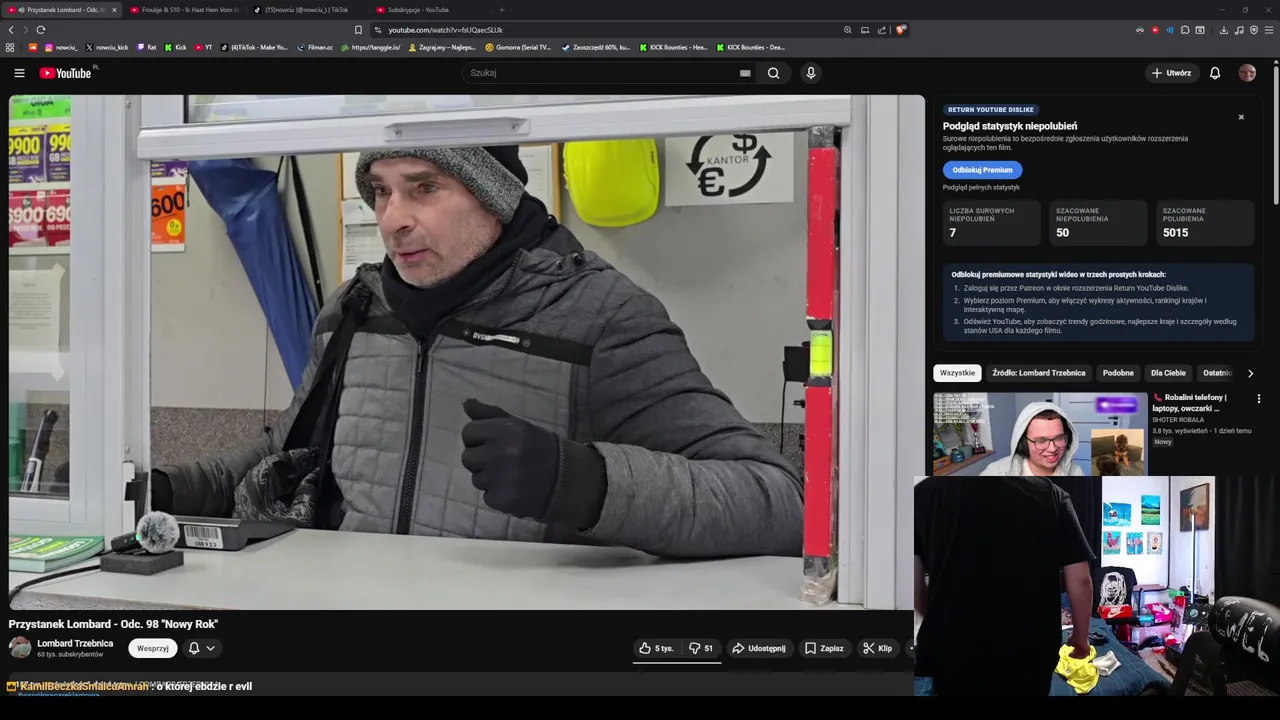
Task: Open the Zagraj.my bookmark
Action: click(x=442, y=47)
